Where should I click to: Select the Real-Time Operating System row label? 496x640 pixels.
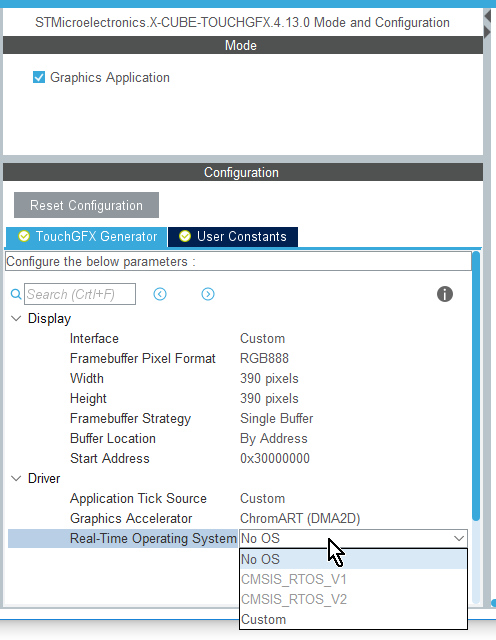coord(153,538)
